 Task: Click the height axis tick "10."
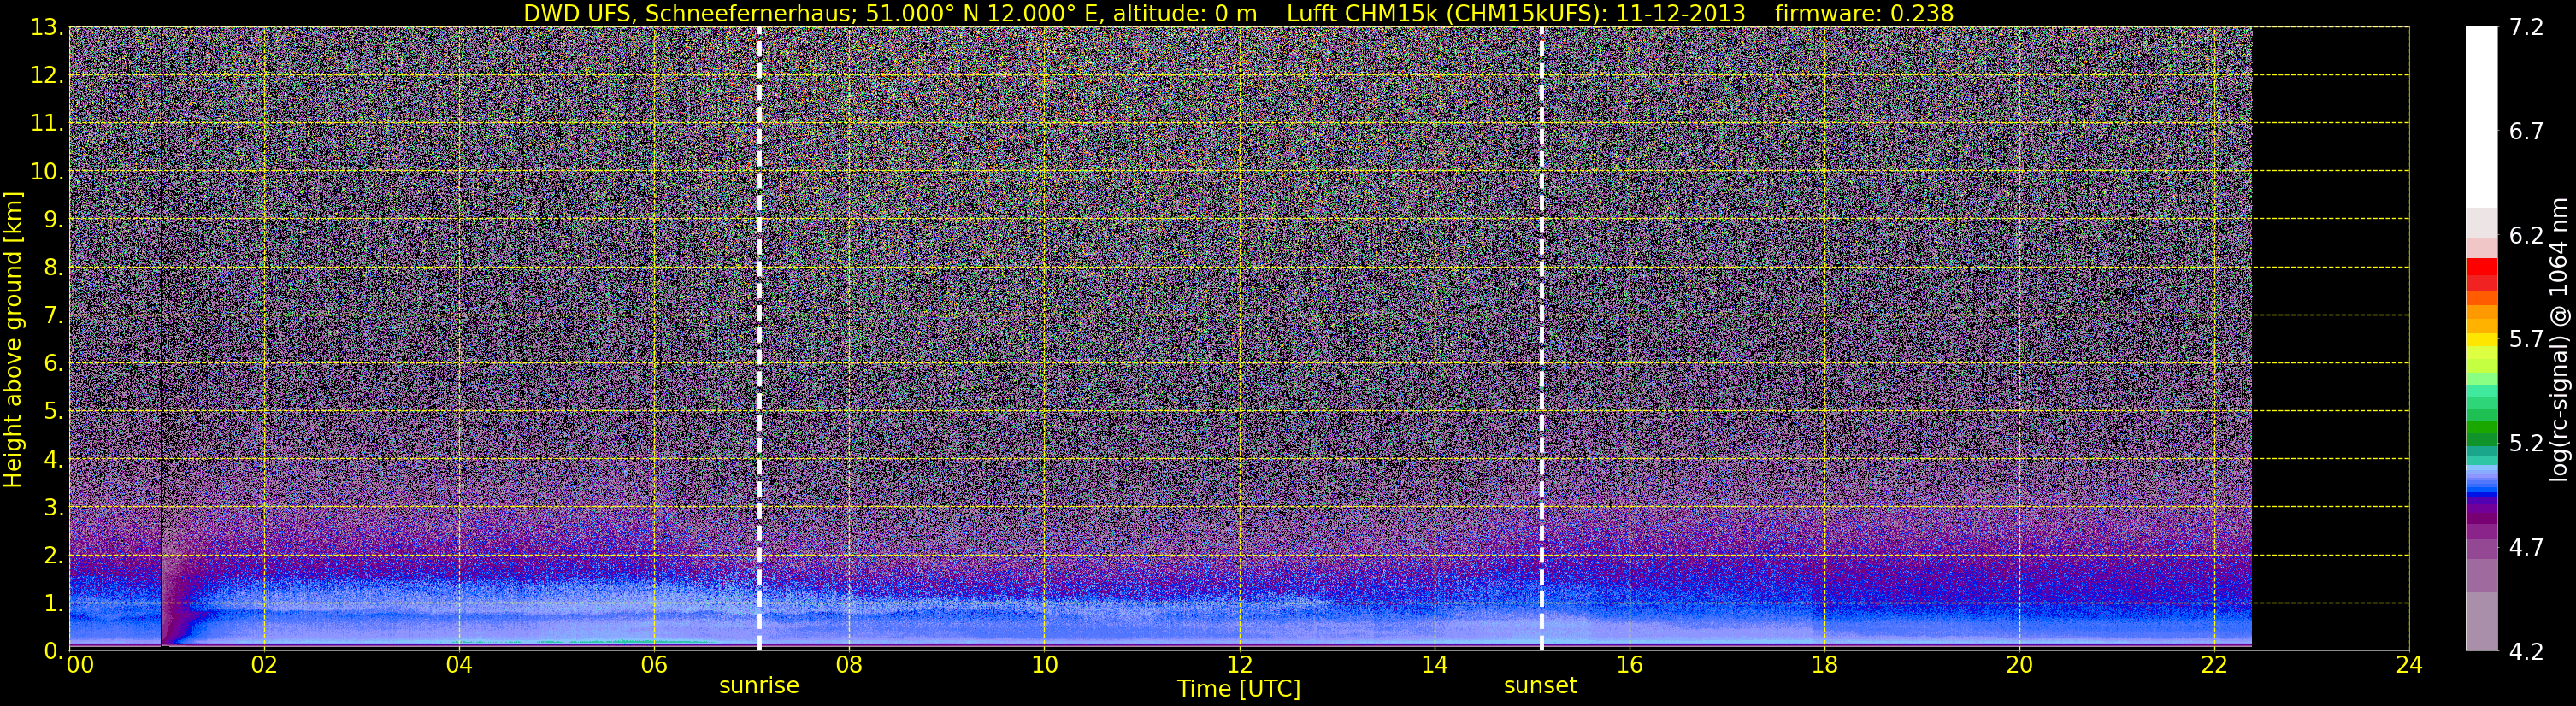47,171
